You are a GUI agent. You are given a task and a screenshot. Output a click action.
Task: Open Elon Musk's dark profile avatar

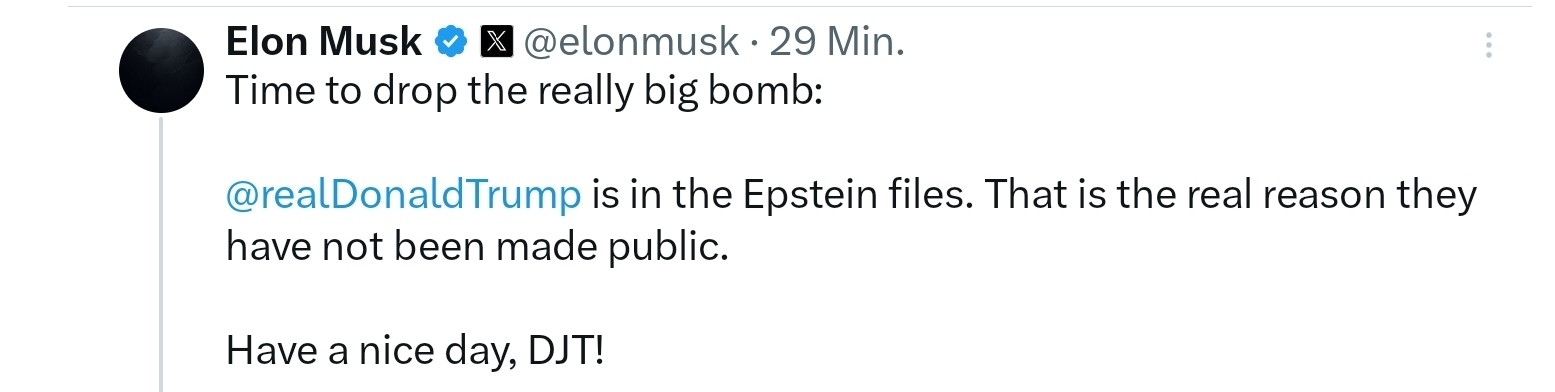pos(162,69)
